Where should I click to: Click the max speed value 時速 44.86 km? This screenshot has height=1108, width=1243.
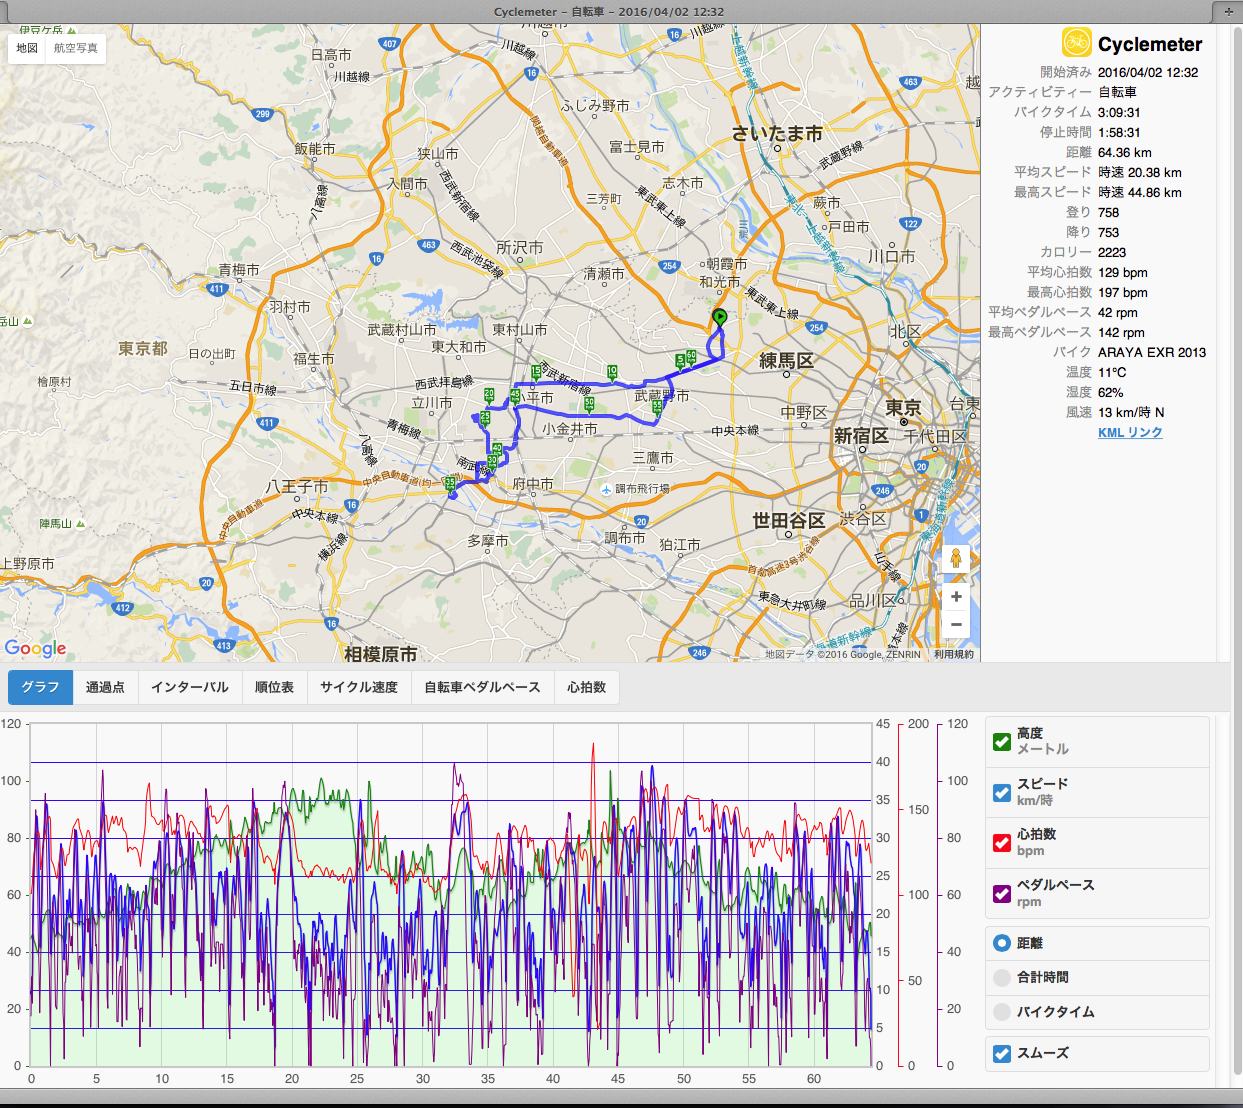click(x=1140, y=192)
